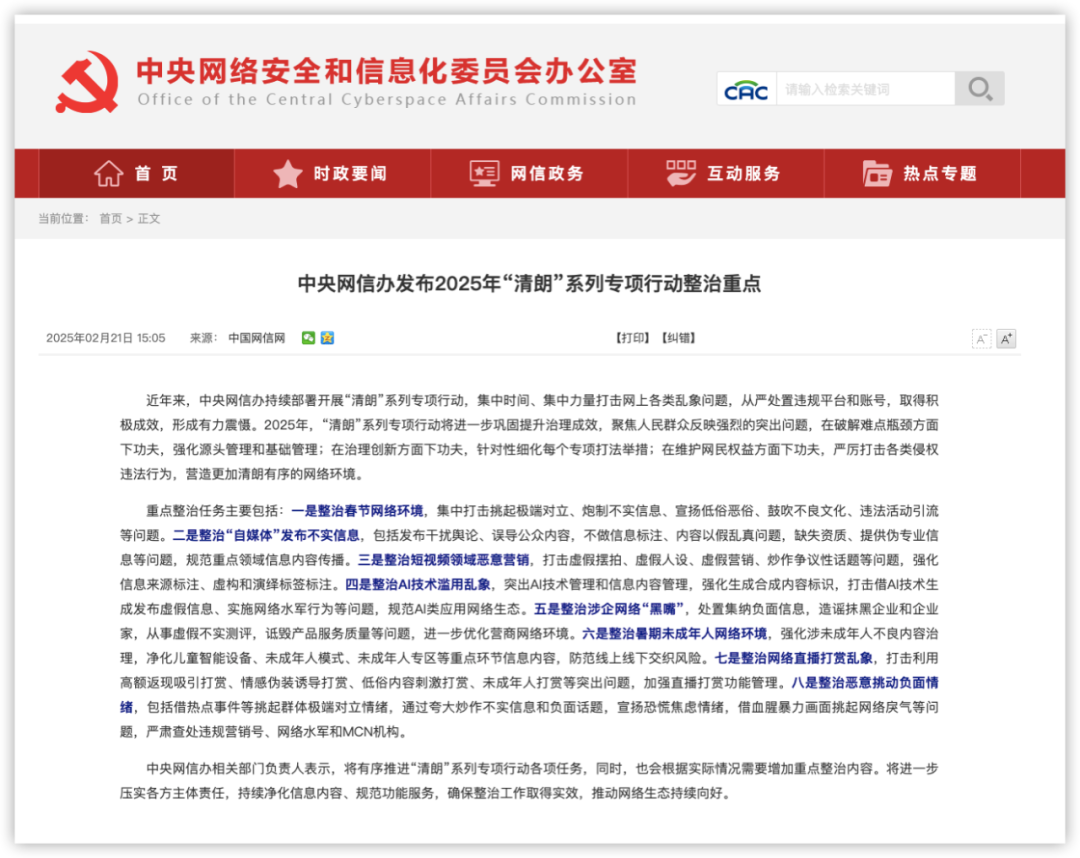Click the folder icon for 热点专题
This screenshot has width=1080, height=858.
coord(877,174)
